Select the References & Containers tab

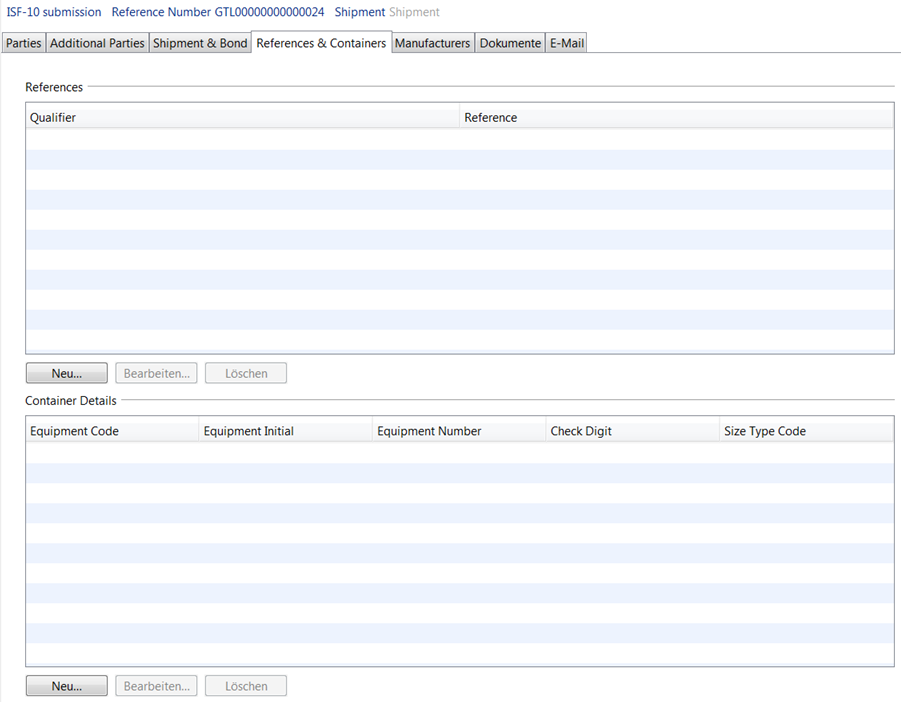tap(321, 43)
